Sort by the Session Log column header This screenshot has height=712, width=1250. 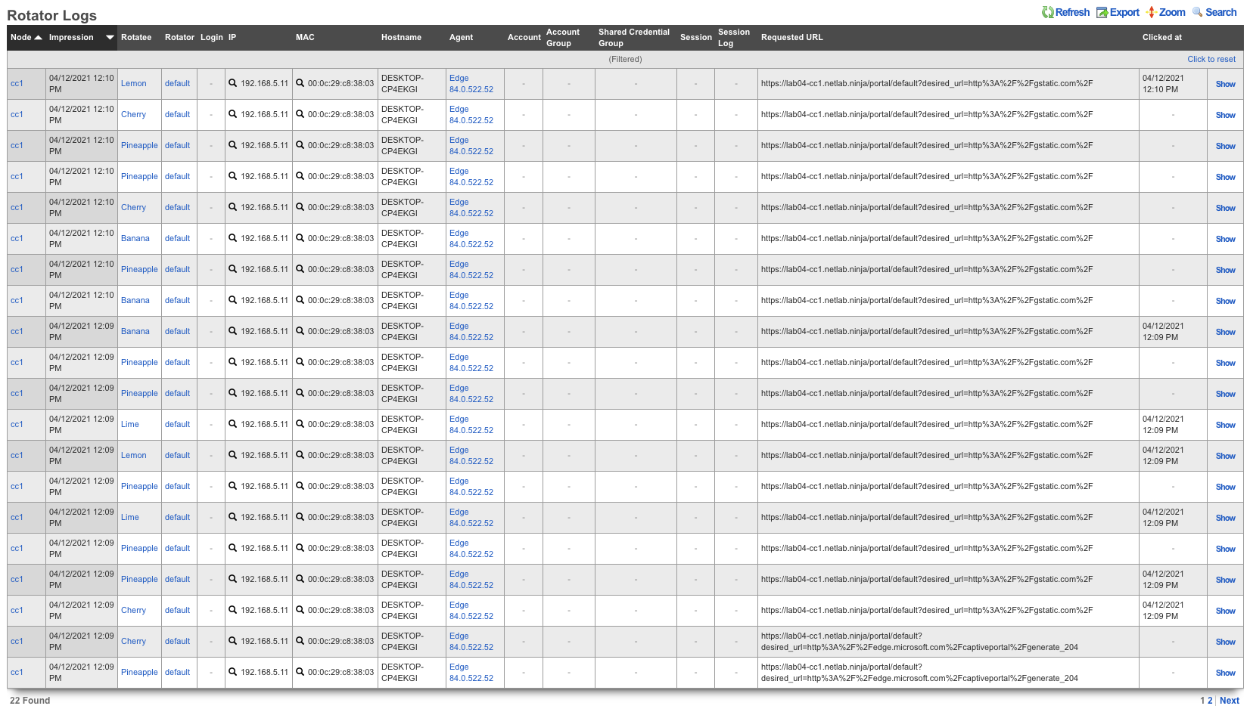[734, 38]
